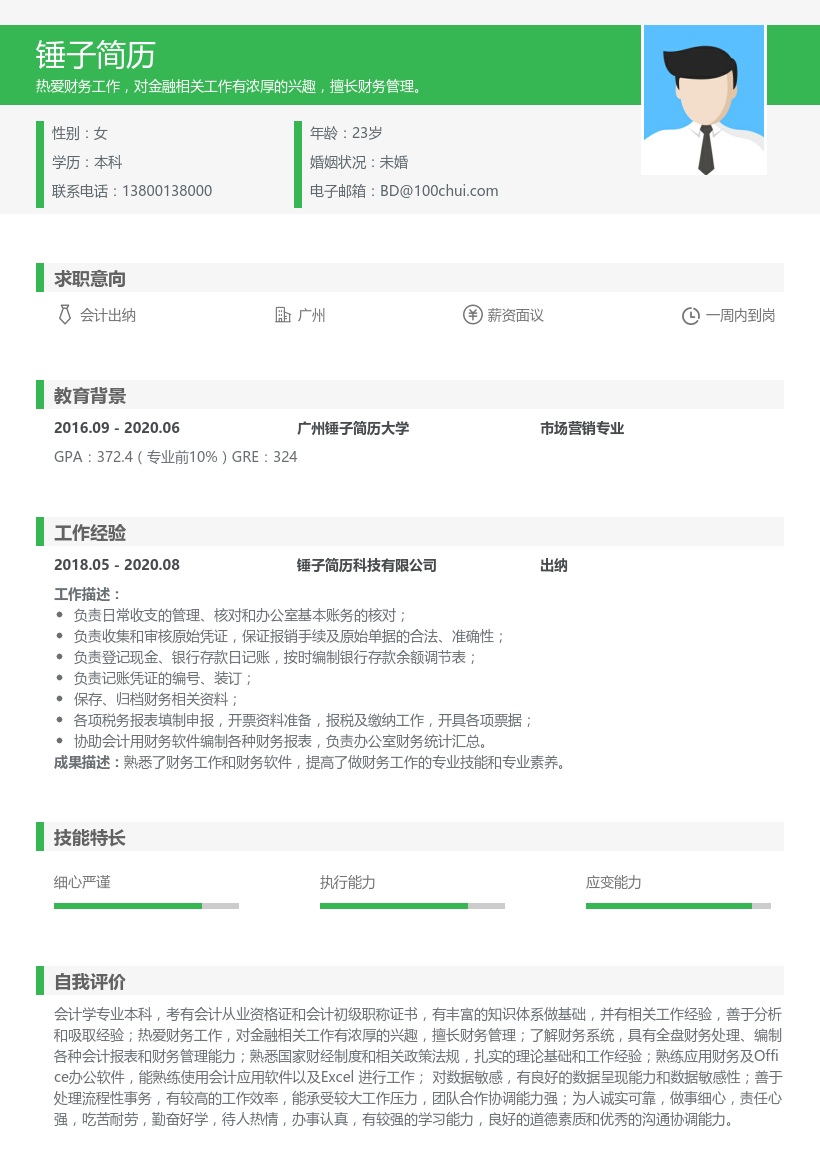Select the job position icon beside 会计出纳

64,315
